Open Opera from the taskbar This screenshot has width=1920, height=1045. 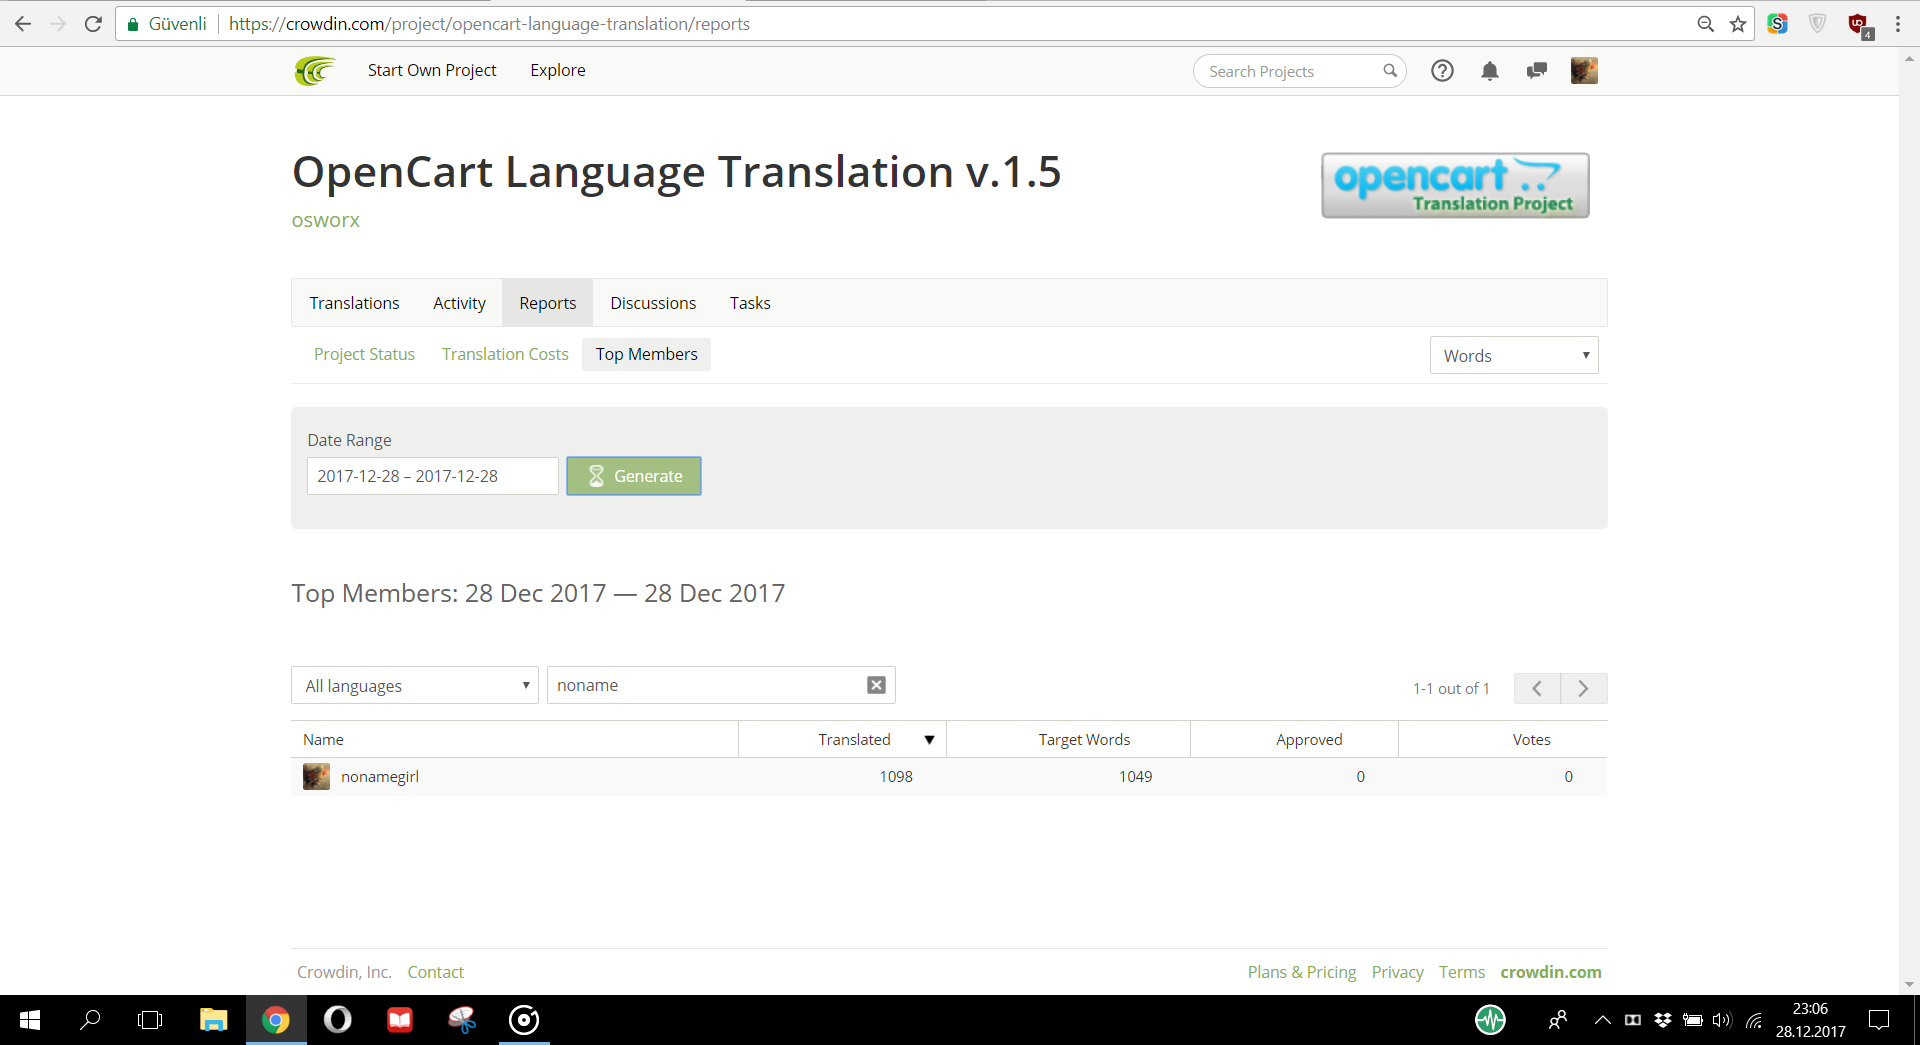(338, 1020)
